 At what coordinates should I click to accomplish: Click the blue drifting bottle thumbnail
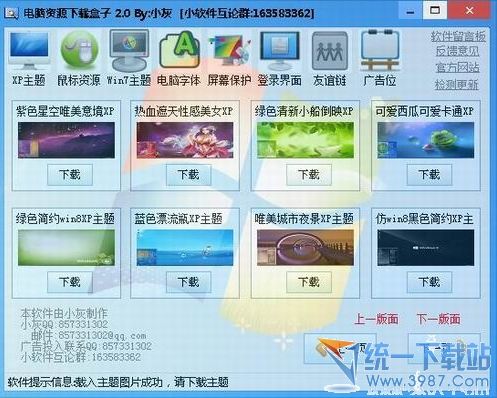pos(185,248)
